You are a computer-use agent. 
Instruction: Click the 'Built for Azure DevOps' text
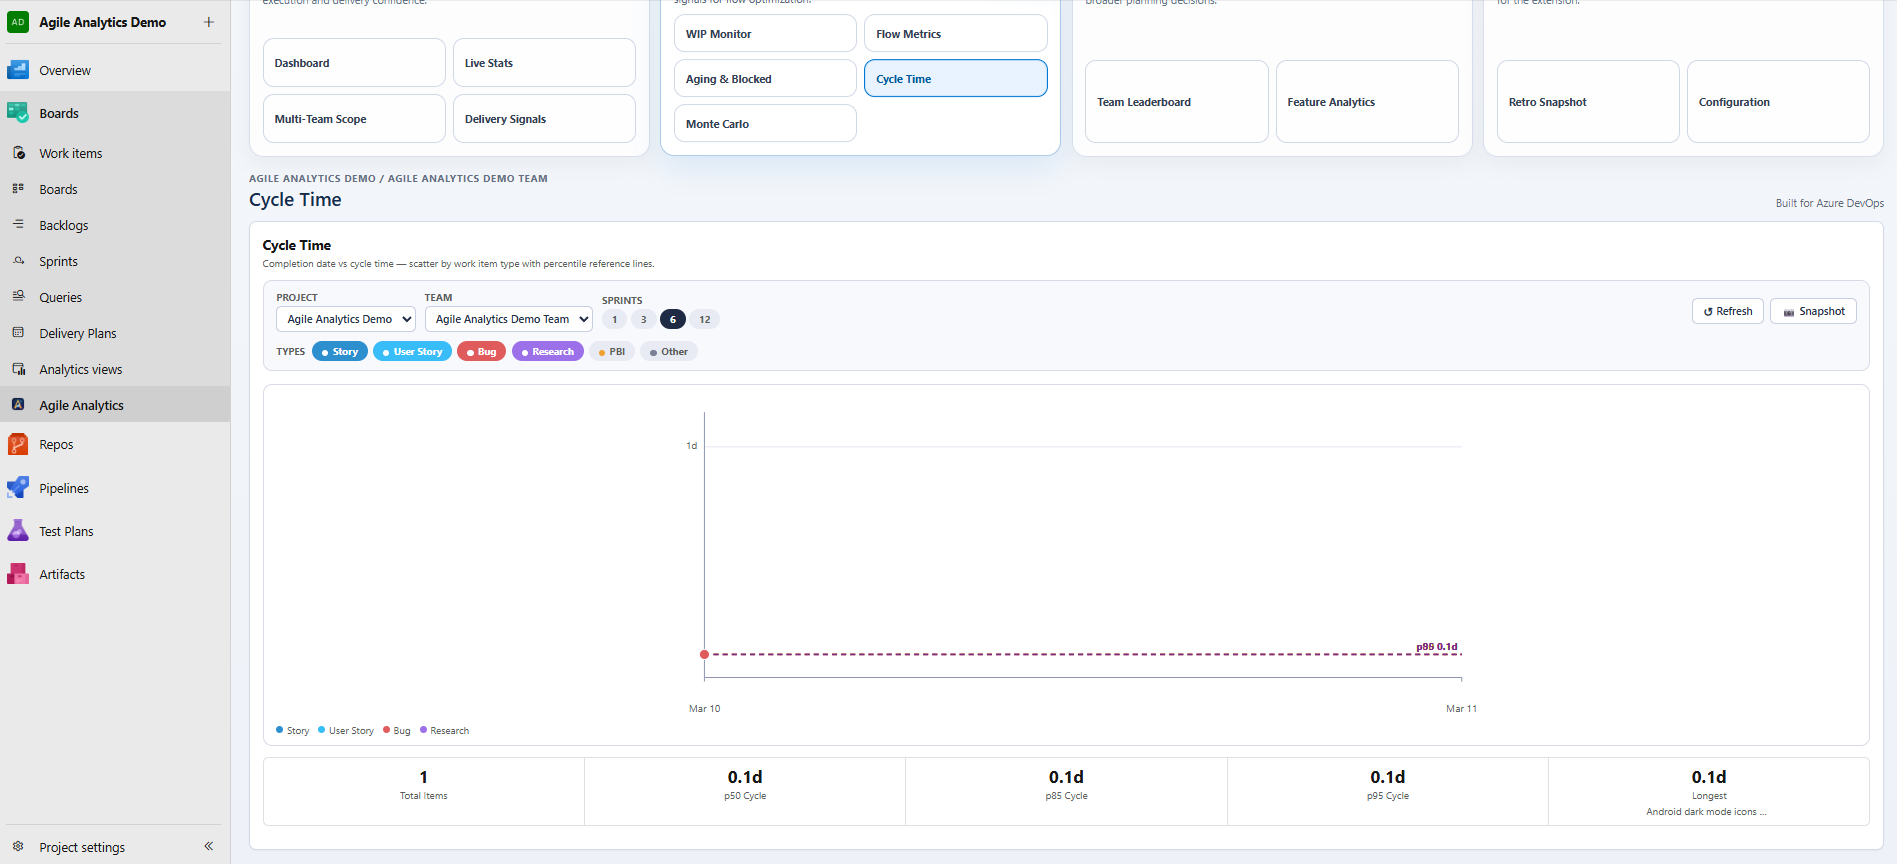pyautogui.click(x=1829, y=203)
